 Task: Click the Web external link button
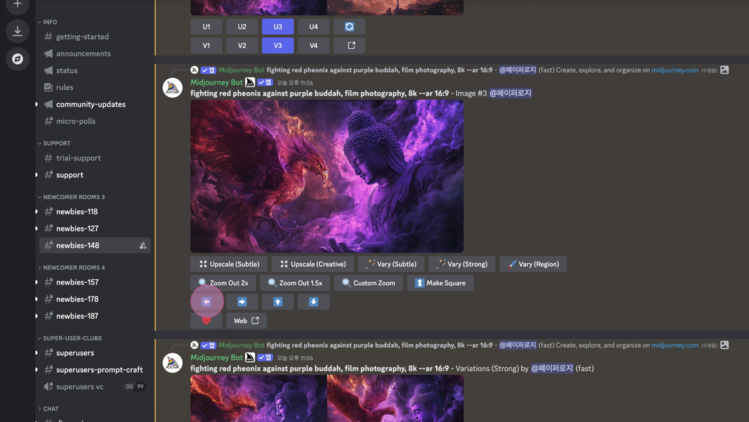tap(246, 321)
